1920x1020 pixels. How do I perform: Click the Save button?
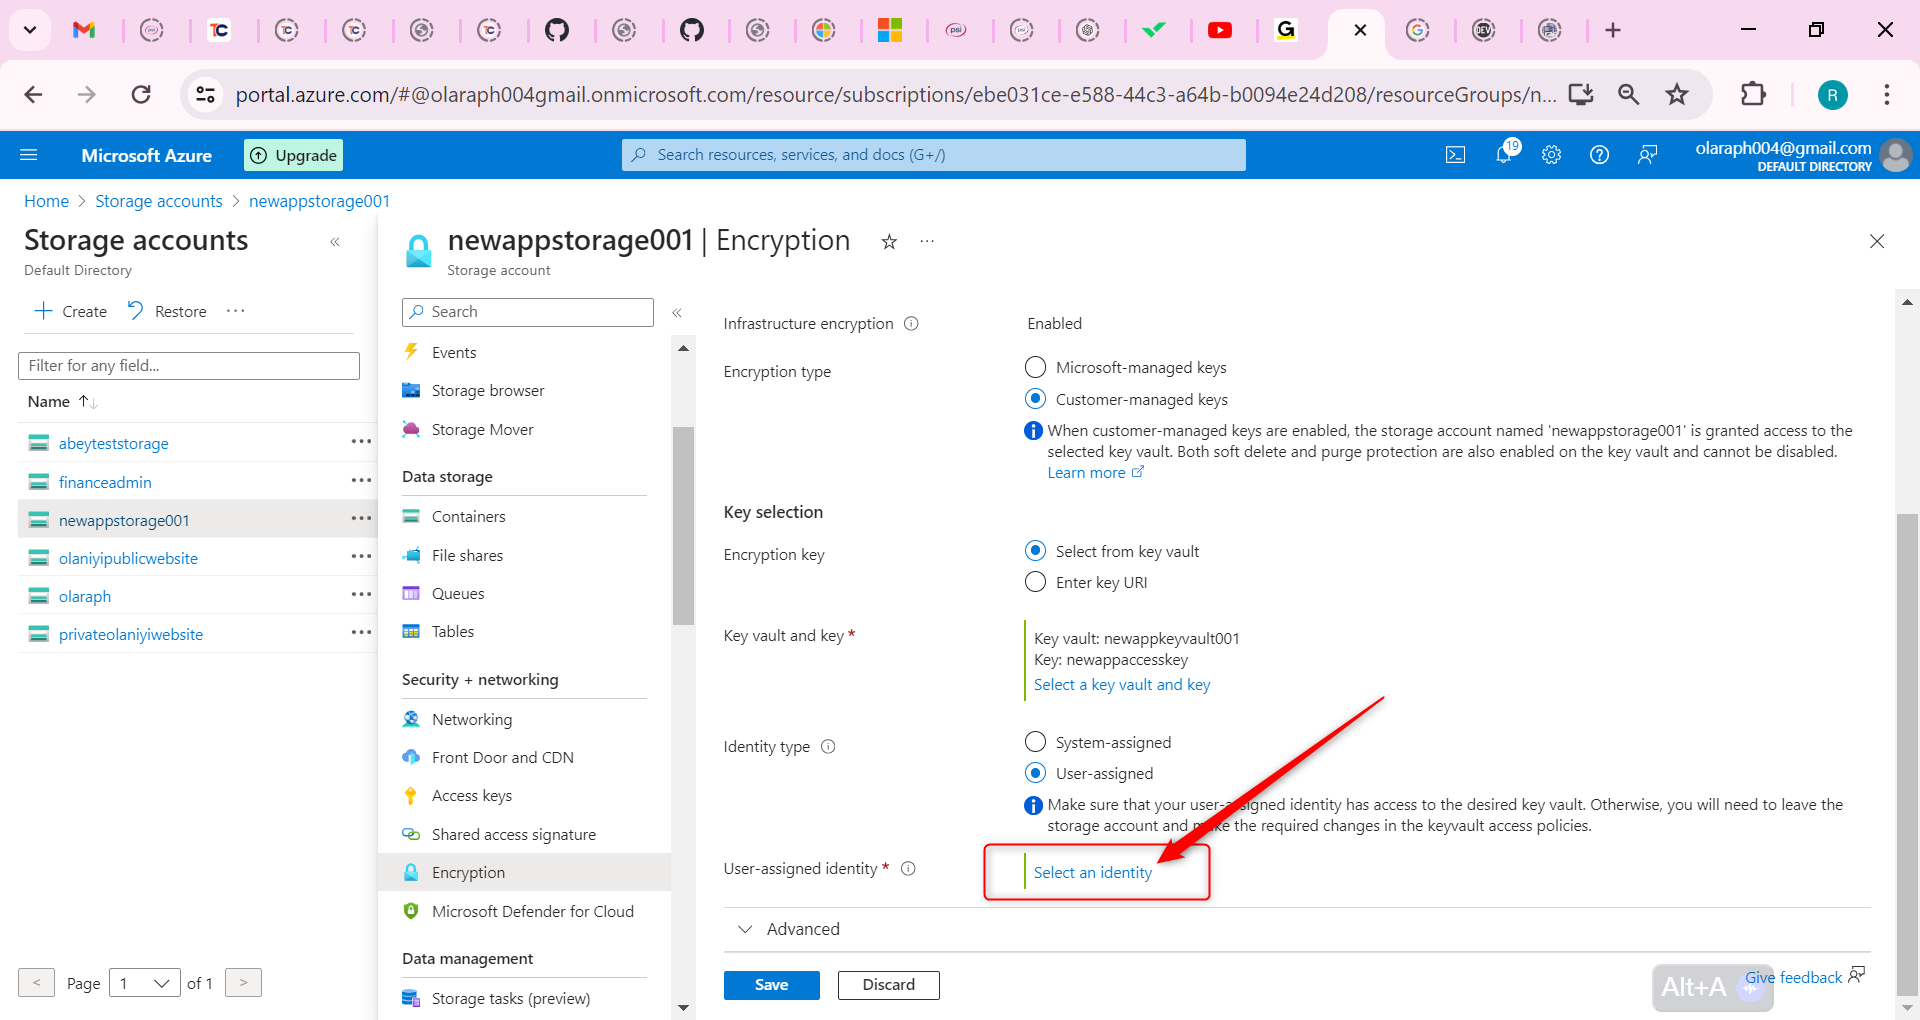[x=772, y=985]
